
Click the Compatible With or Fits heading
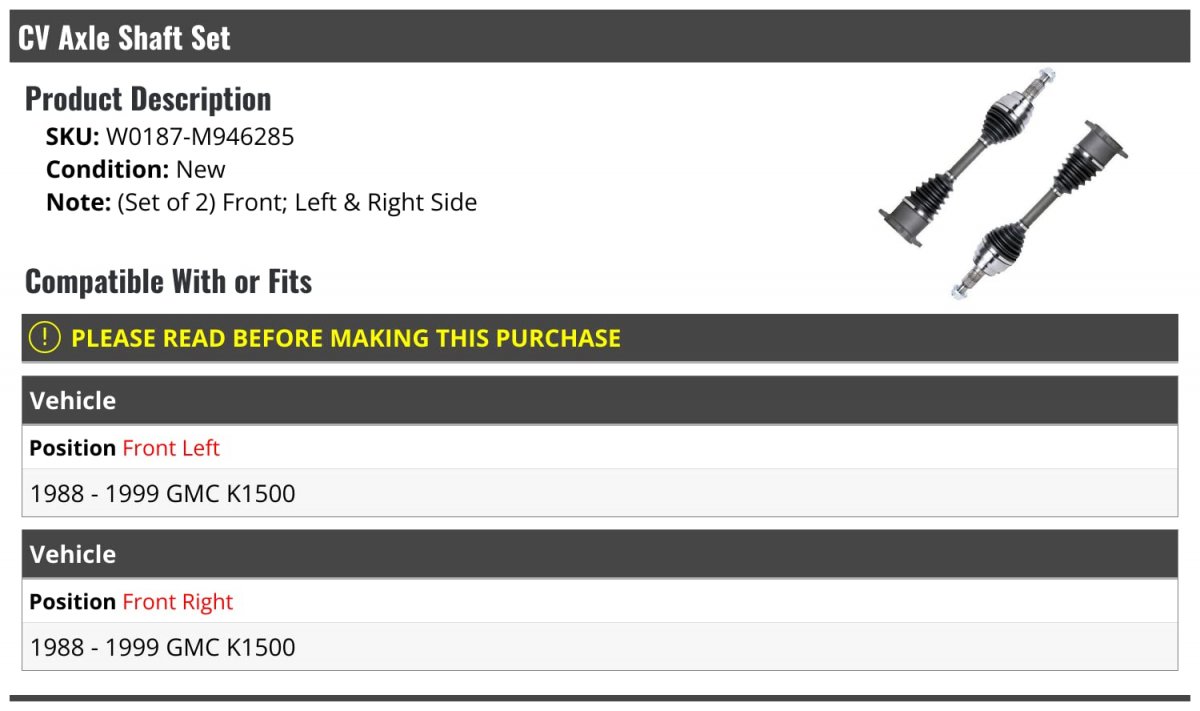click(x=169, y=282)
